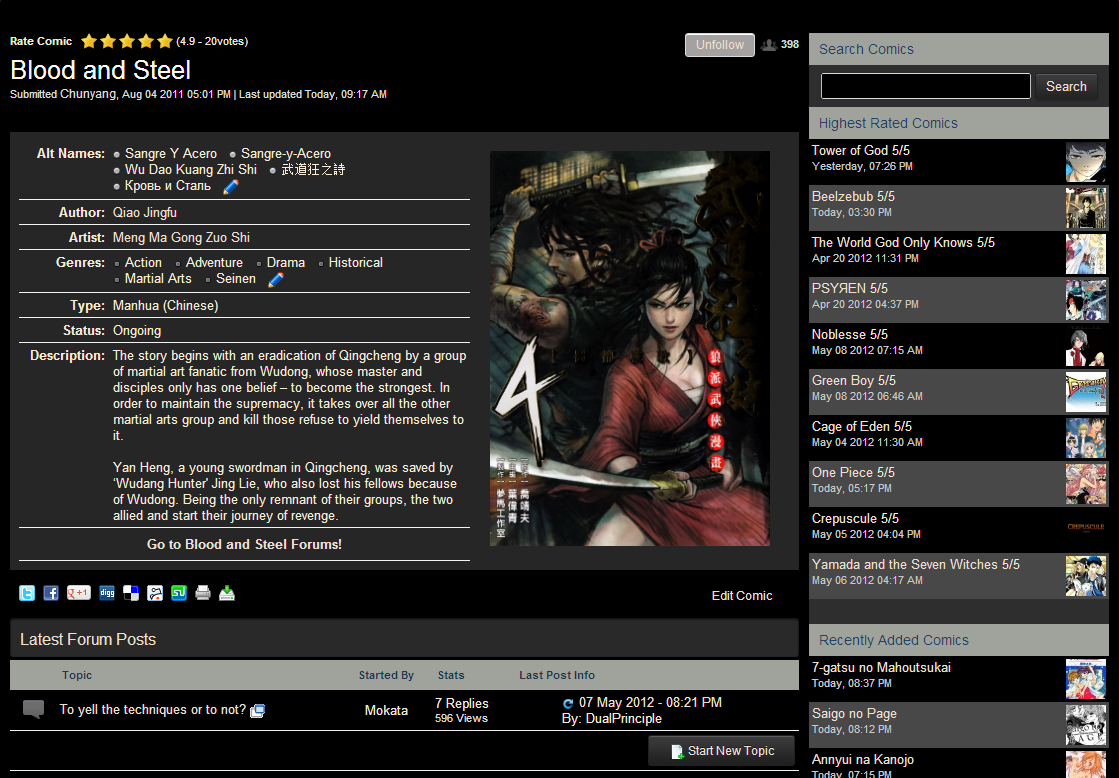Screen dimensions: 1119x778
Task: Click the Topic column header
Action: click(77, 675)
